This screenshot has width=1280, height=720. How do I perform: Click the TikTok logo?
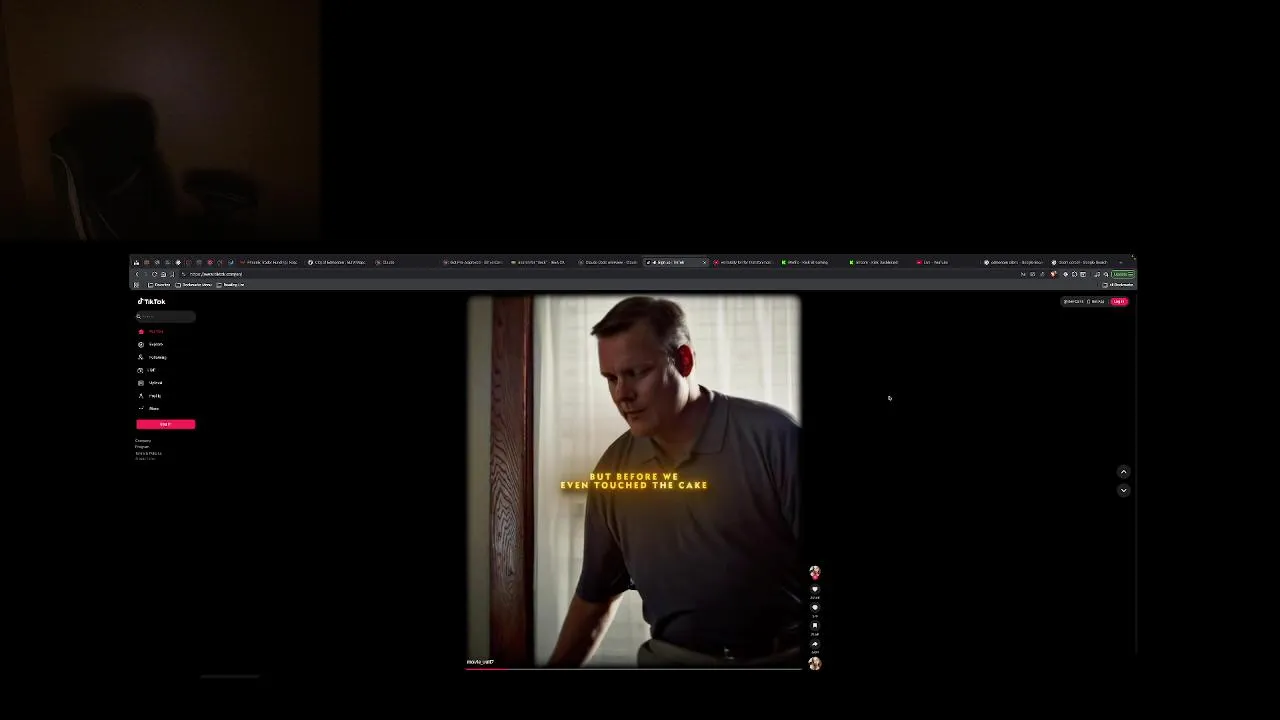point(152,301)
